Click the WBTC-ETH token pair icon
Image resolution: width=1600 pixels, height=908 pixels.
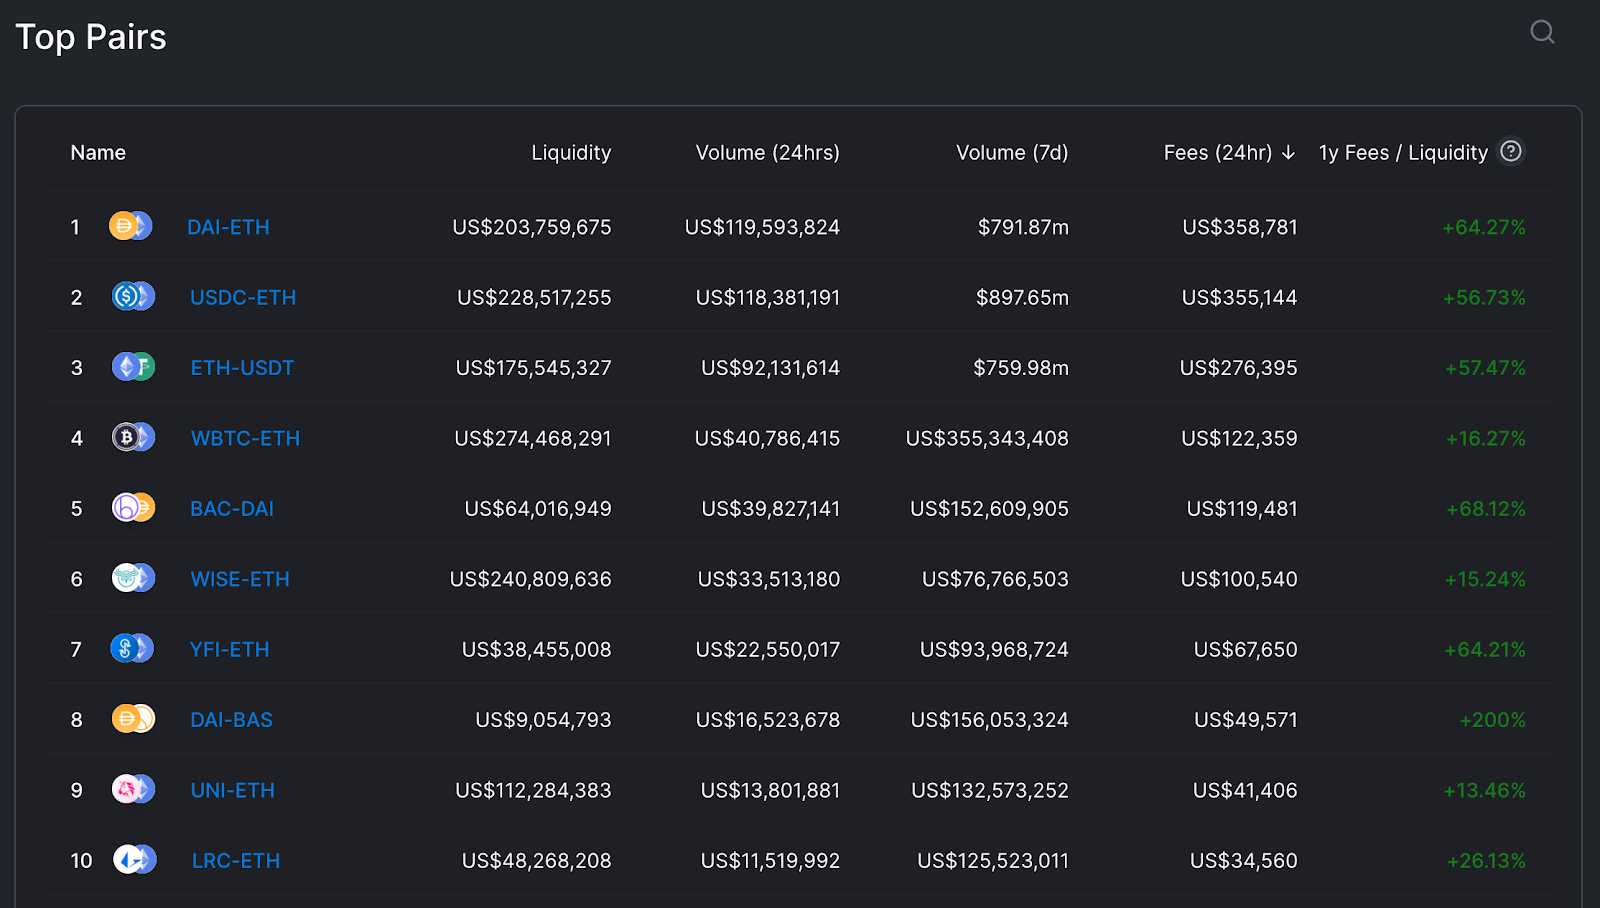click(133, 437)
